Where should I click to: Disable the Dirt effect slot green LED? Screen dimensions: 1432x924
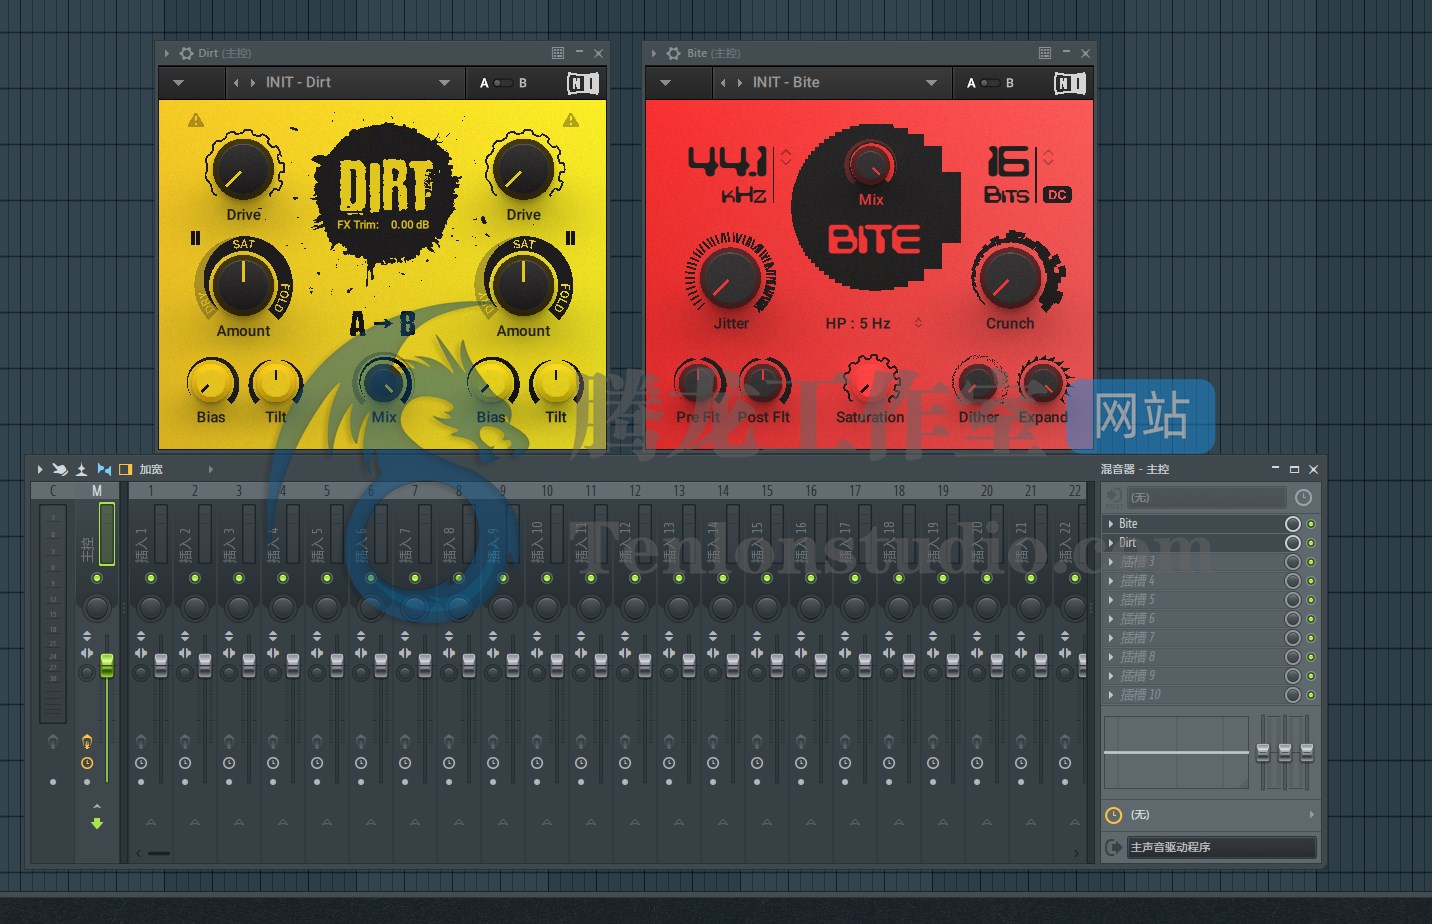click(x=1311, y=543)
